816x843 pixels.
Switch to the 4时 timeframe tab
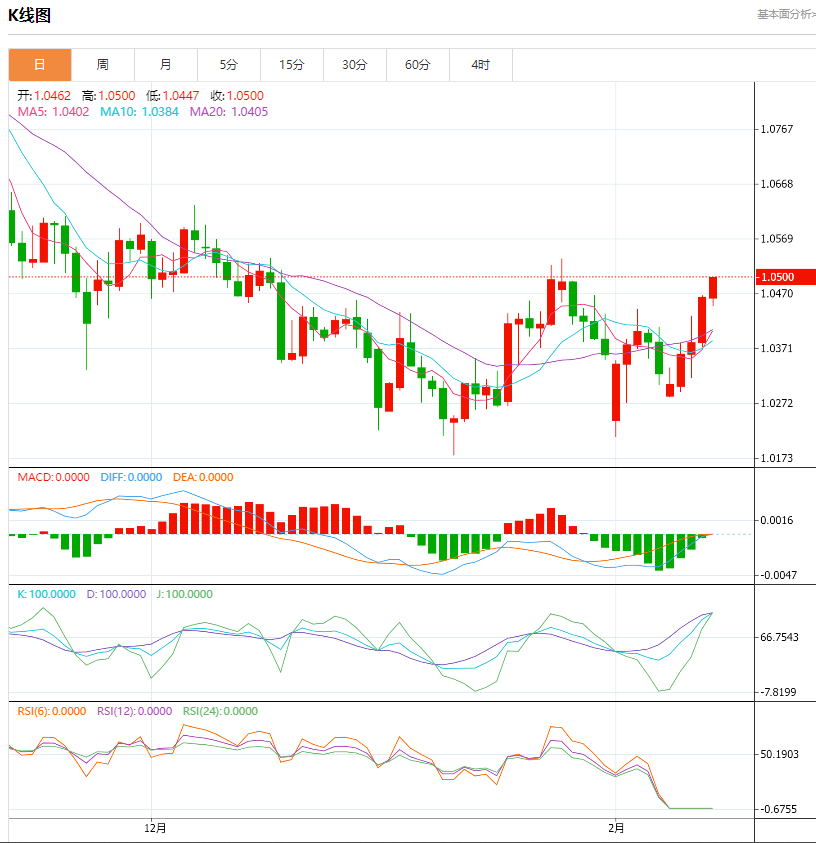pyautogui.click(x=481, y=65)
